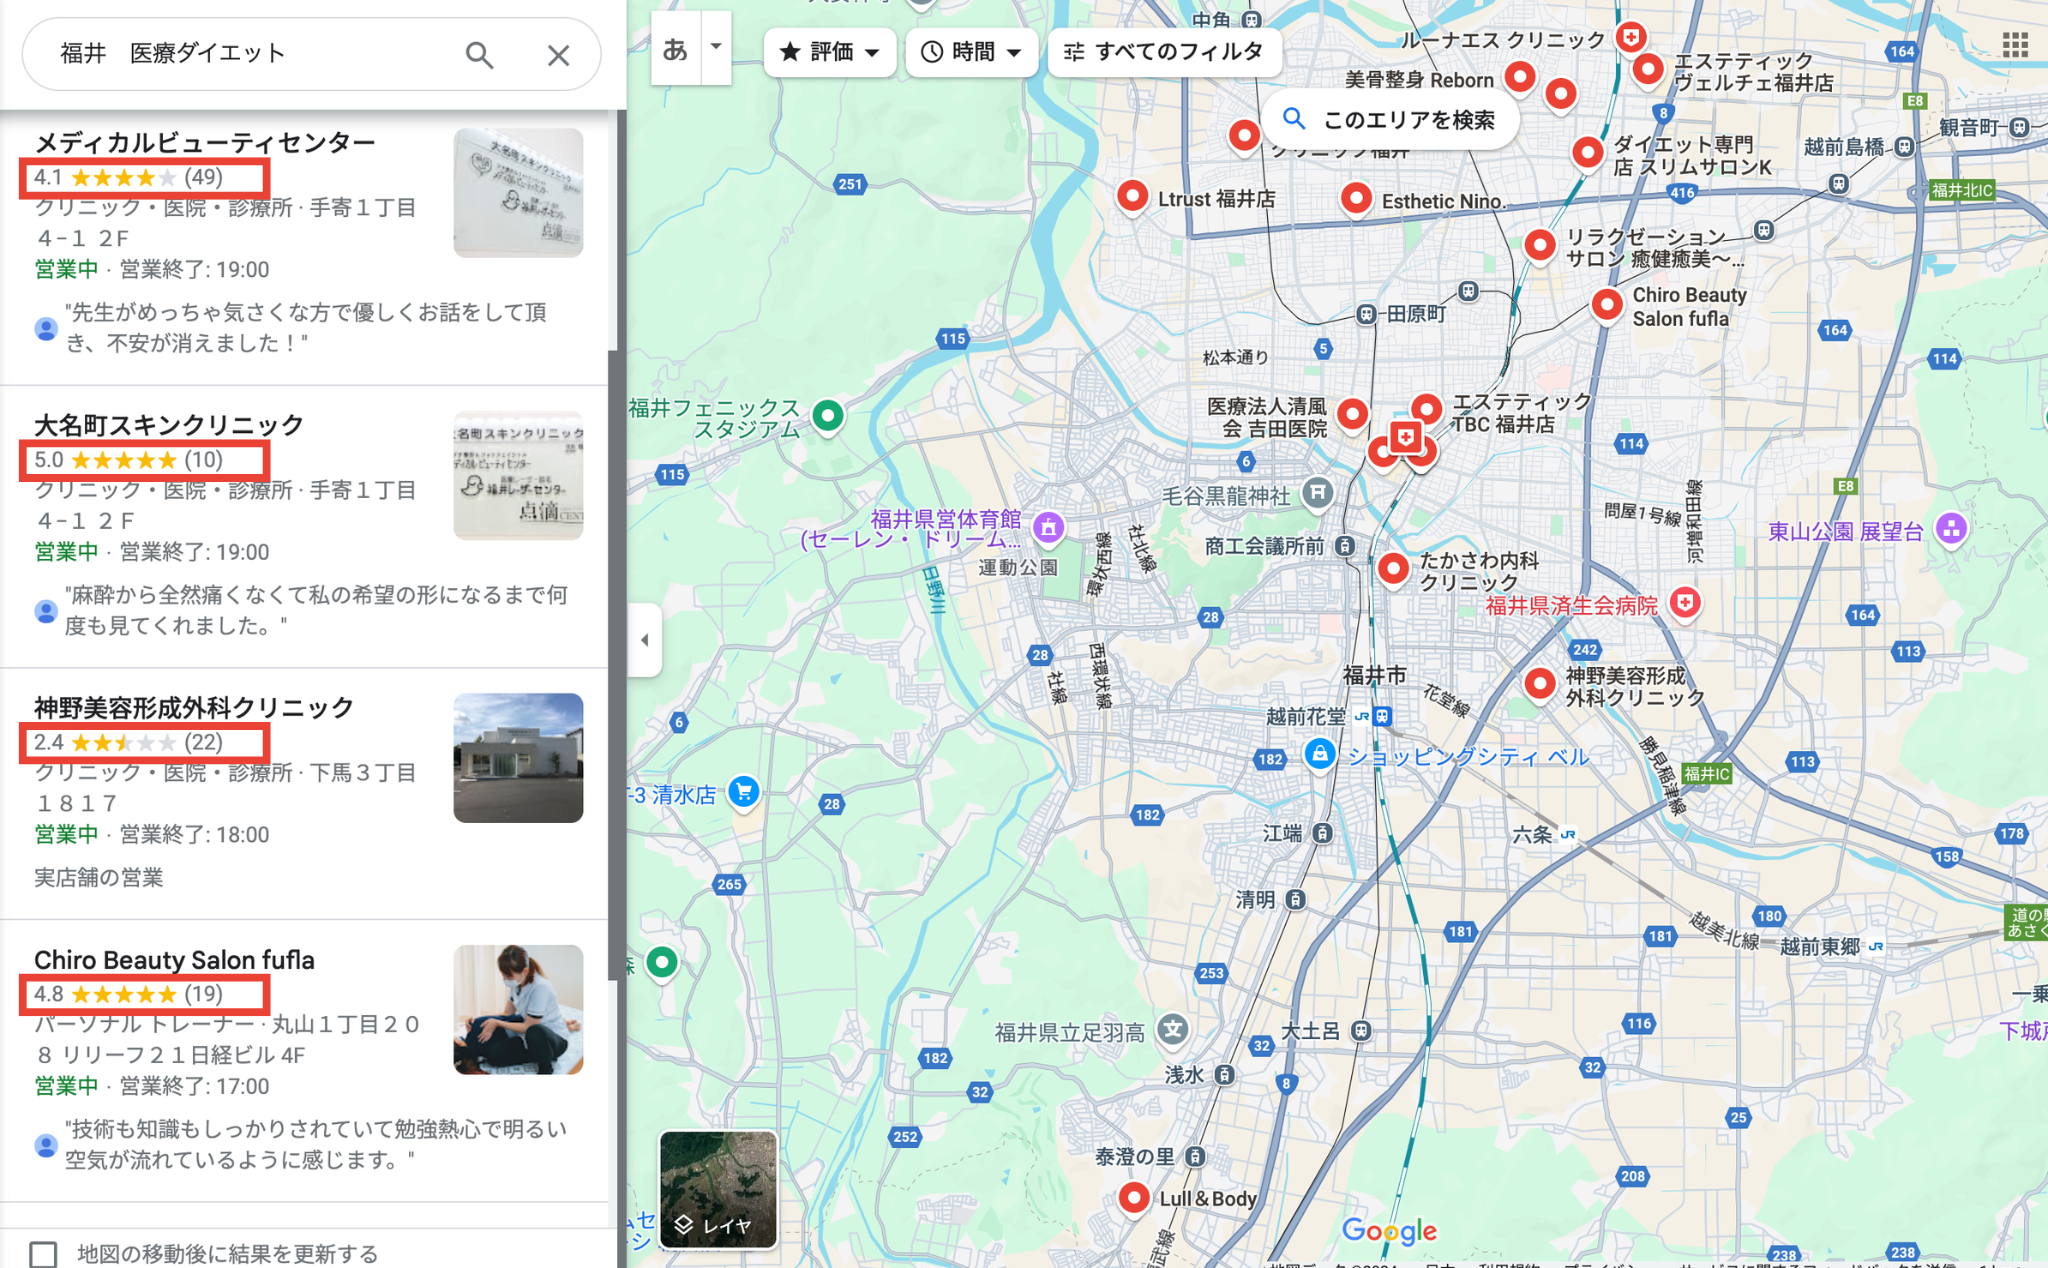Clear the search with X icon

[x=558, y=55]
